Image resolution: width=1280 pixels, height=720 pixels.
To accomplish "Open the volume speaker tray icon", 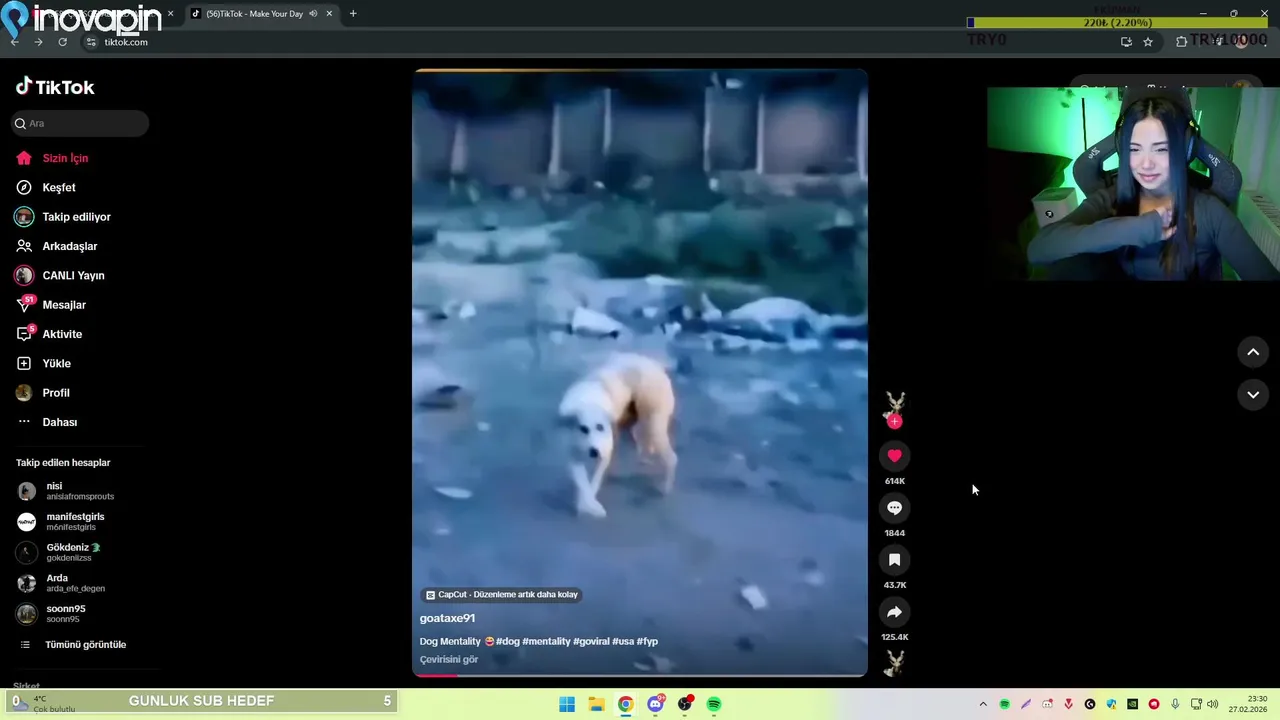I will [x=1212, y=704].
